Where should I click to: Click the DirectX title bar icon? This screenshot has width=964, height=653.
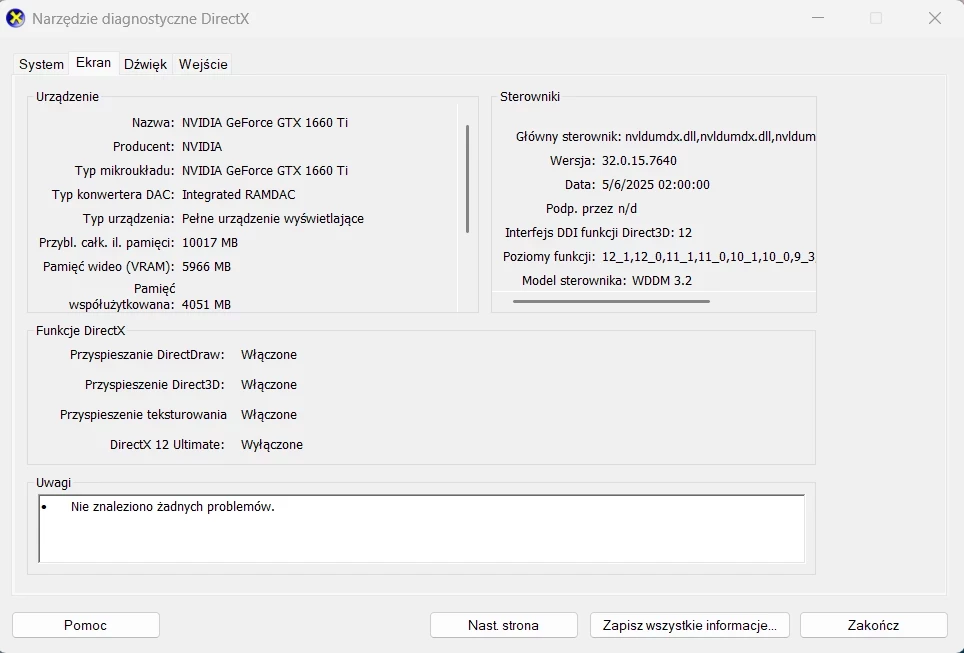pyautogui.click(x=15, y=18)
